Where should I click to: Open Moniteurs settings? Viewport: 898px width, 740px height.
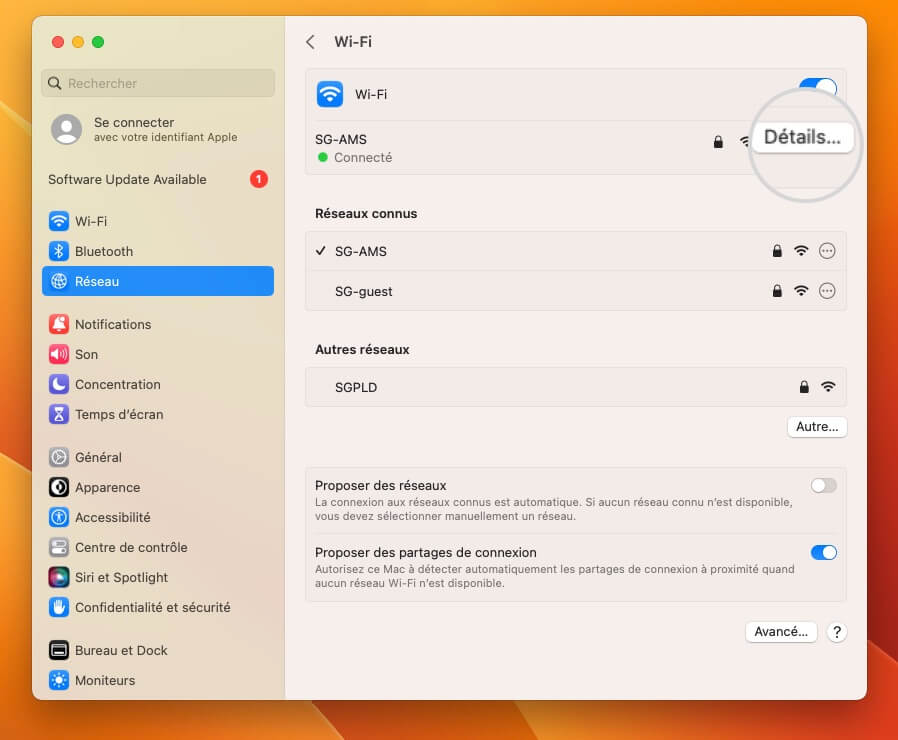(x=157, y=680)
